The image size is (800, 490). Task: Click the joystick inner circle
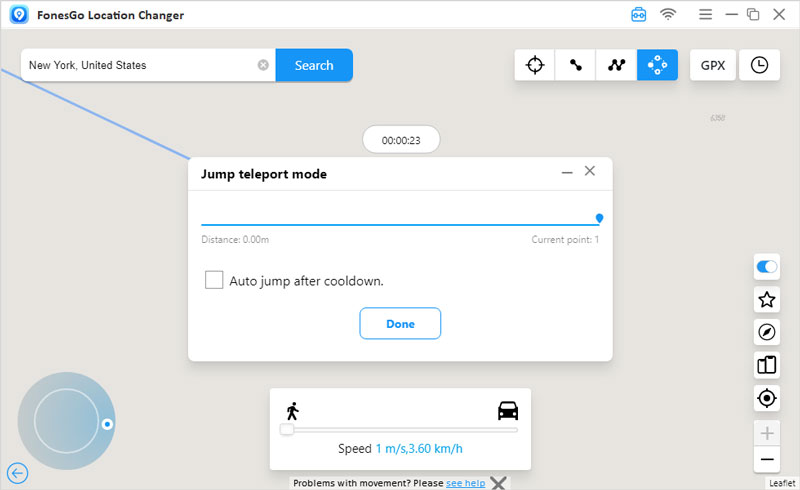(x=66, y=421)
